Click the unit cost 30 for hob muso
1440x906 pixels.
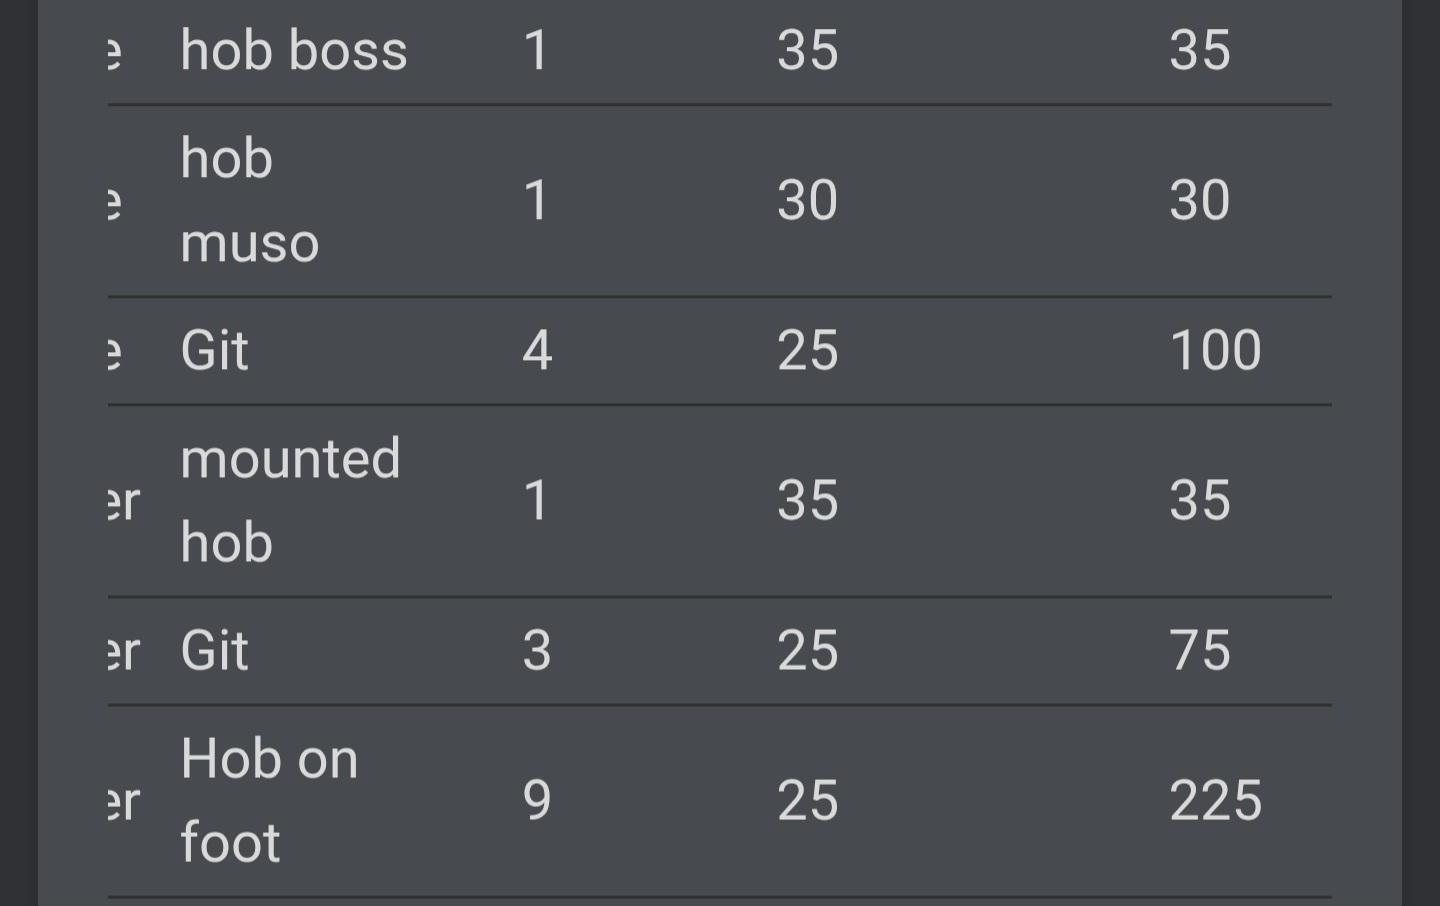(x=807, y=200)
